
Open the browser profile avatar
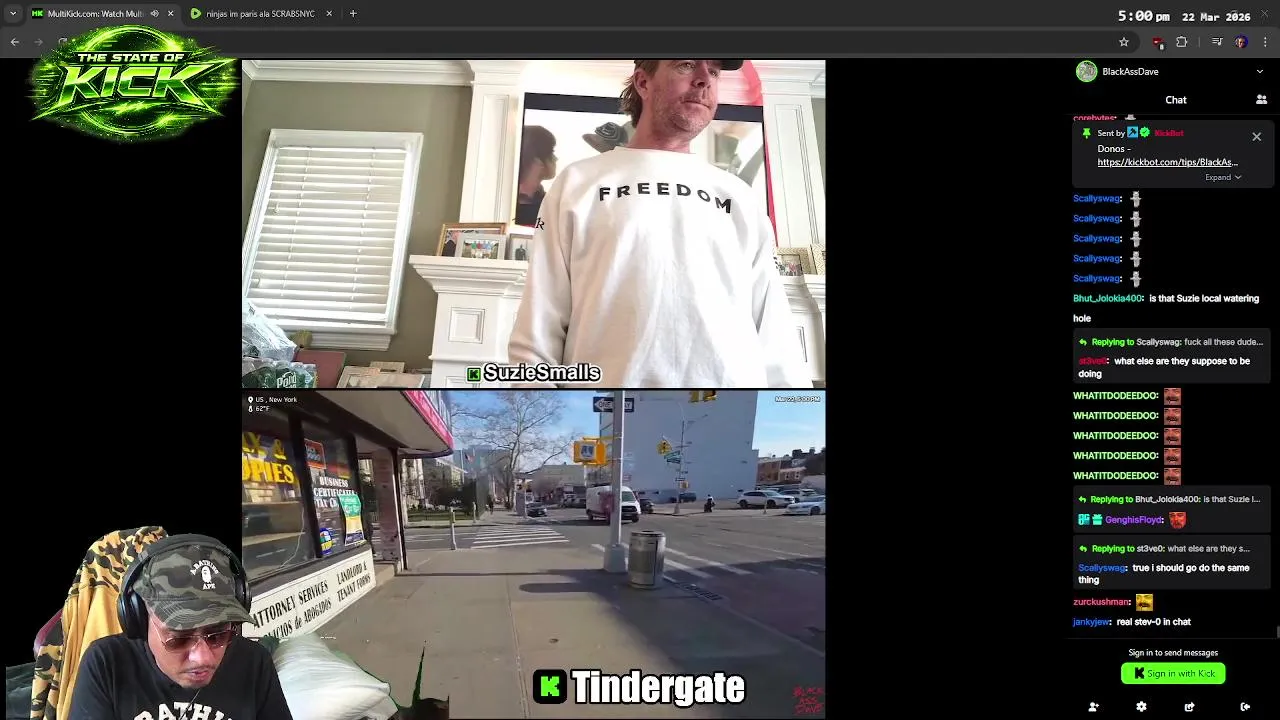[x=1241, y=42]
